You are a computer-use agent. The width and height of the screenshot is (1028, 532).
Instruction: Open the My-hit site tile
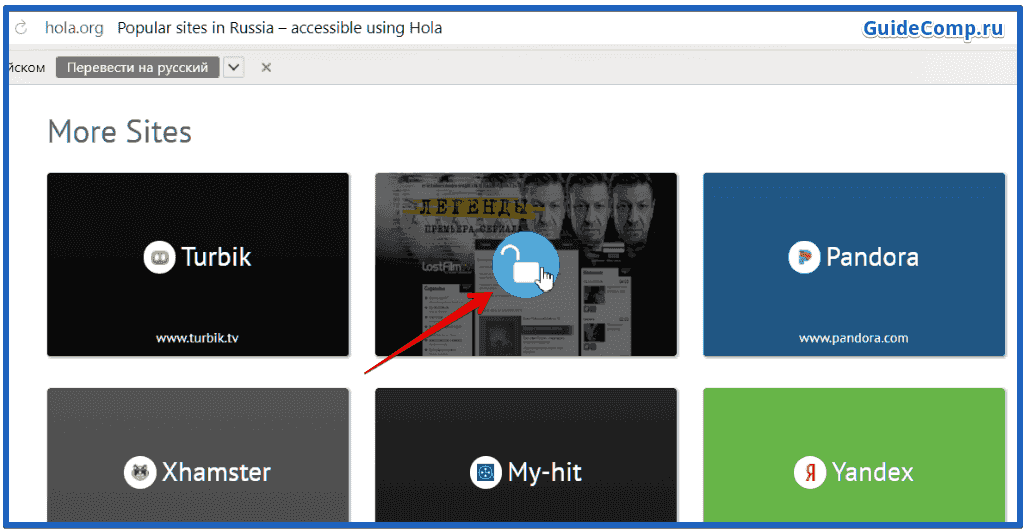[x=526, y=455]
